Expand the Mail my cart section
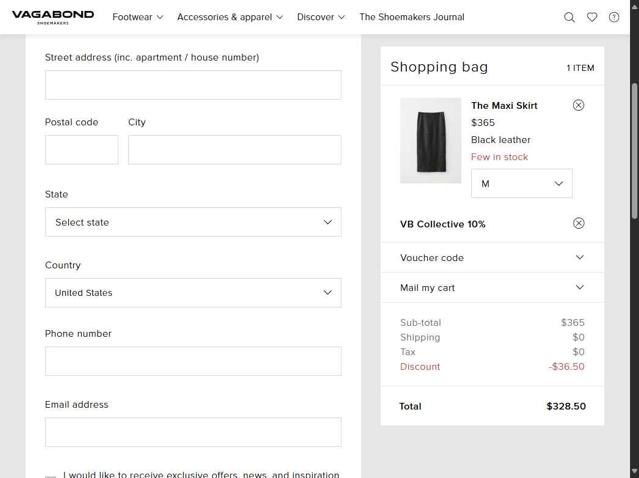The width and height of the screenshot is (639, 478). (492, 288)
